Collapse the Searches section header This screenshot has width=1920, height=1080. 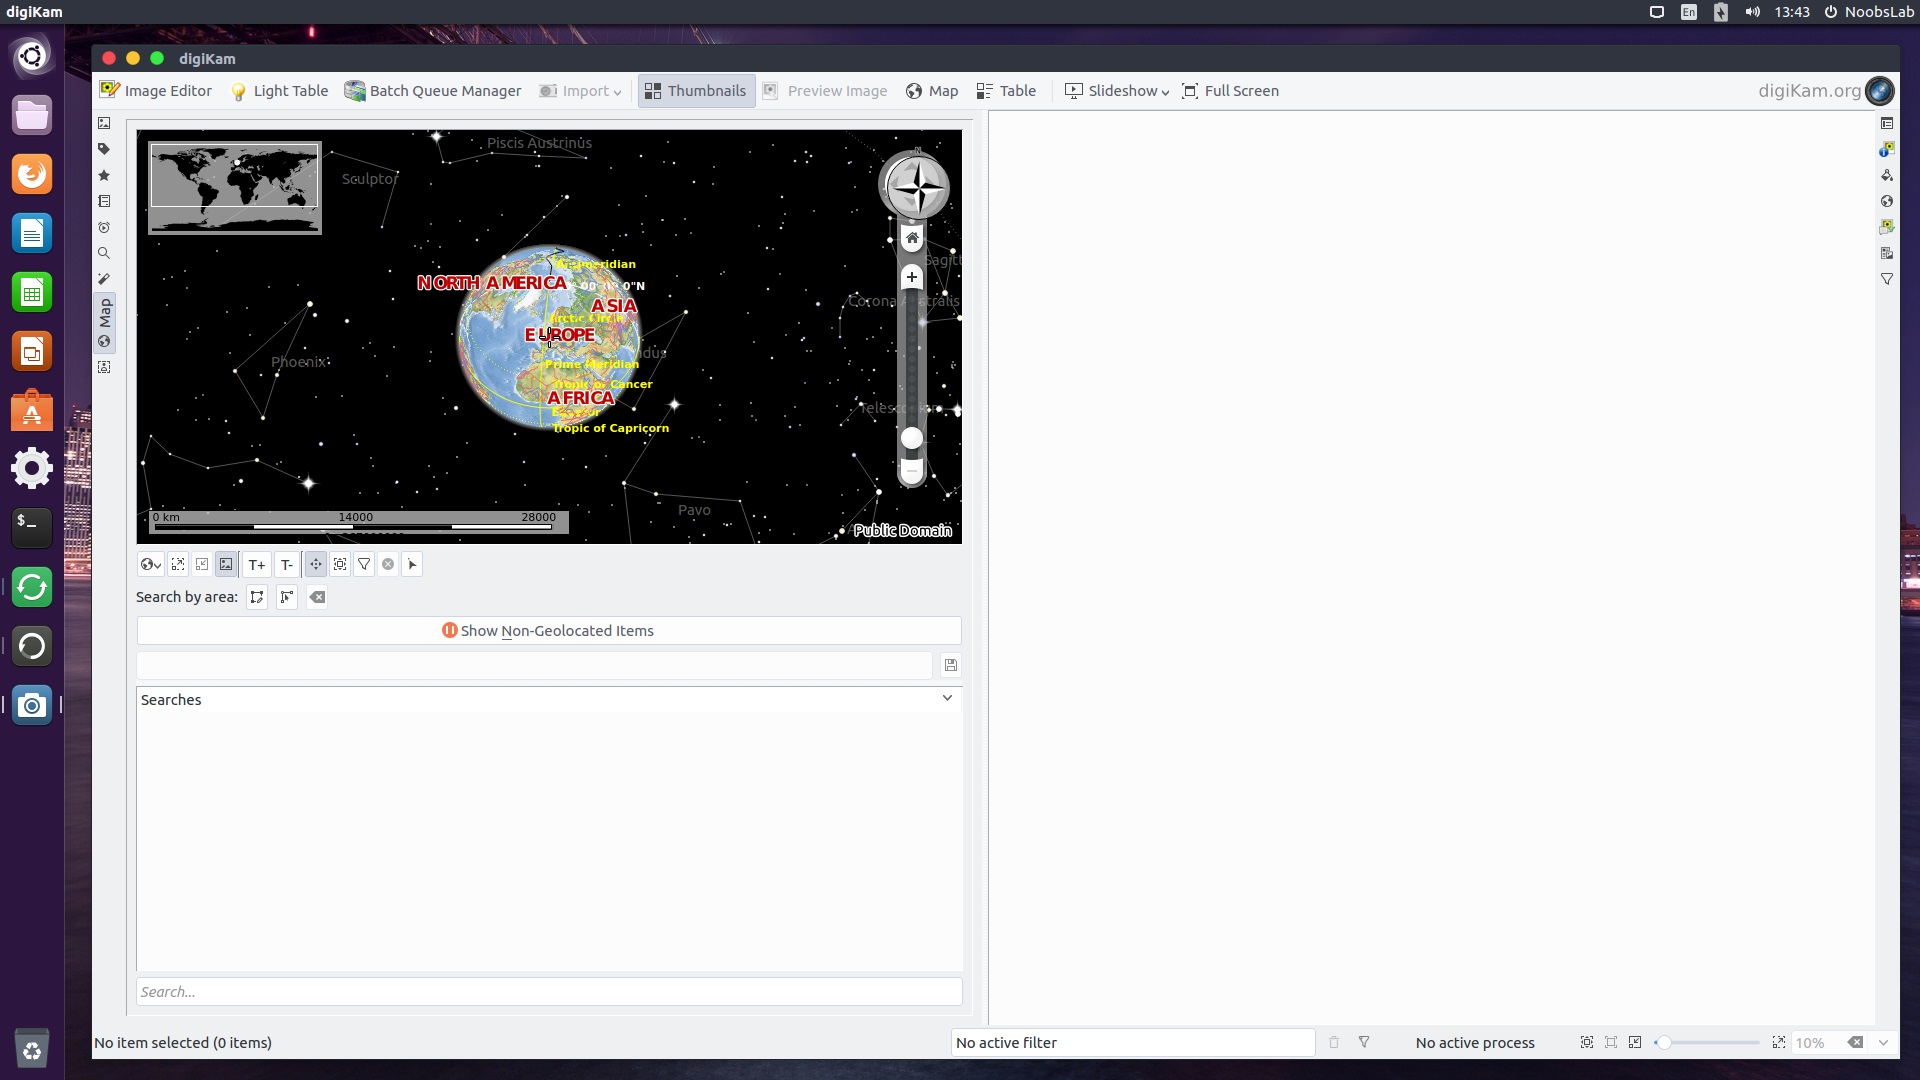coord(947,699)
